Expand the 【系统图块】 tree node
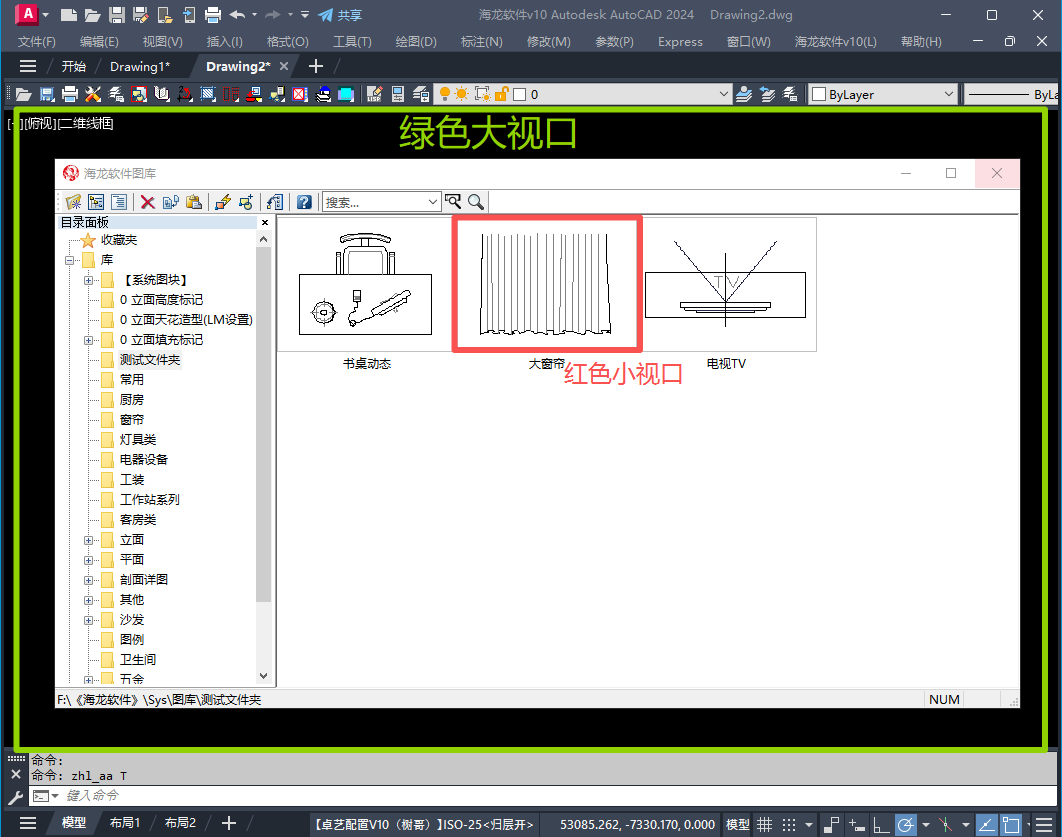The height and width of the screenshot is (837, 1062). pos(89,280)
